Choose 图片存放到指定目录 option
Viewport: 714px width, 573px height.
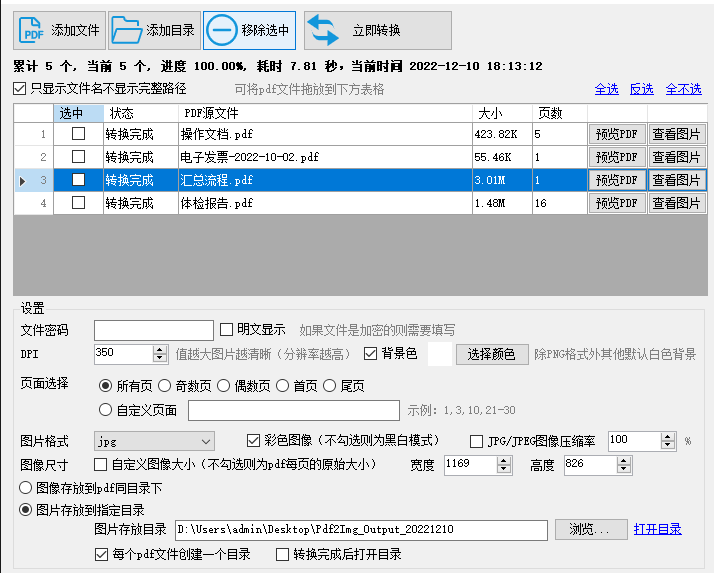[x=26, y=510]
